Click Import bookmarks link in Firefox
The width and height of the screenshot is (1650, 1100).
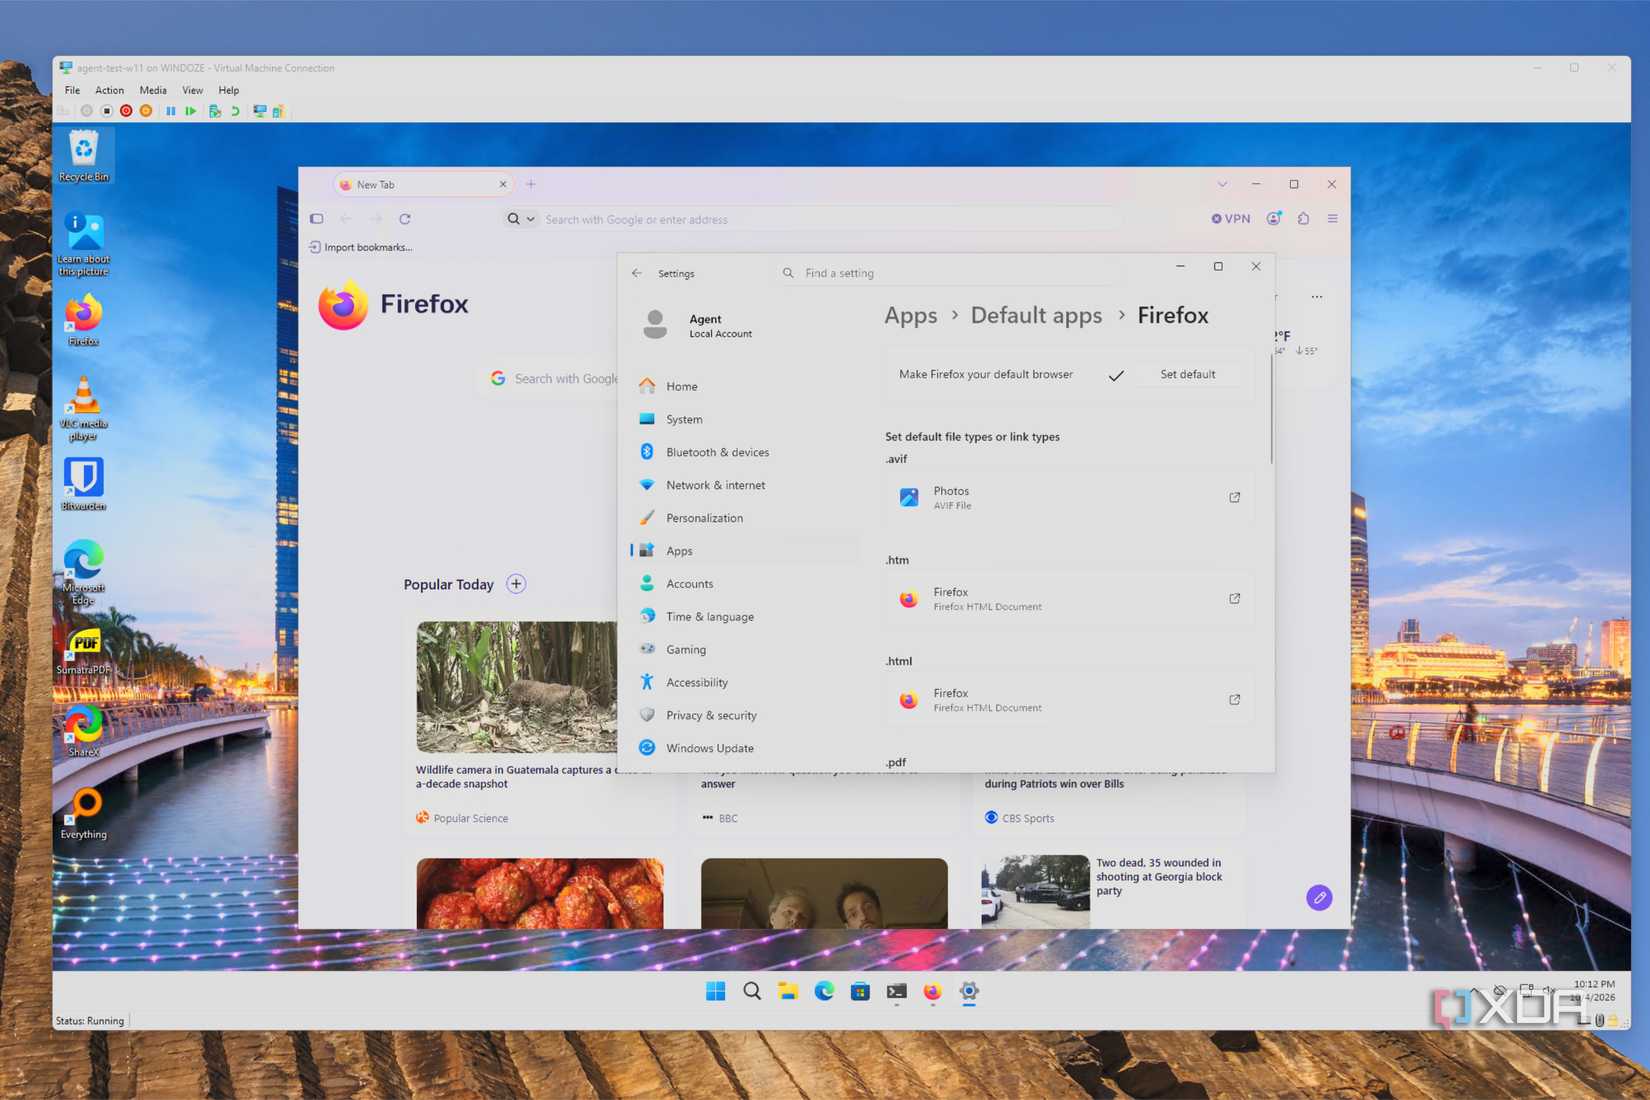[x=360, y=247]
